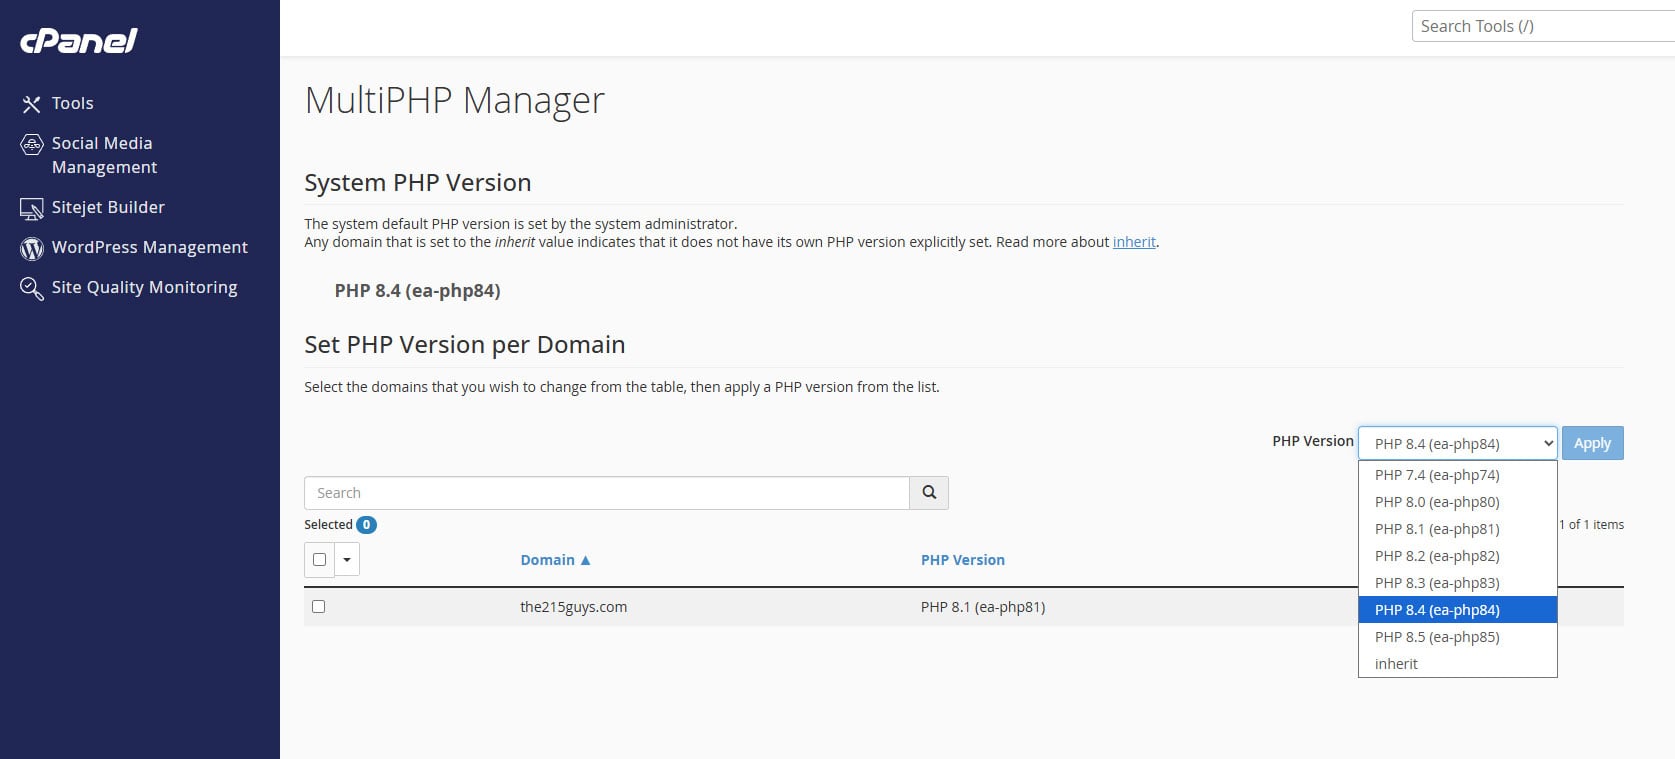The image size is (1675, 759).
Task: Open Site Quality Monitoring
Action: coord(144,287)
